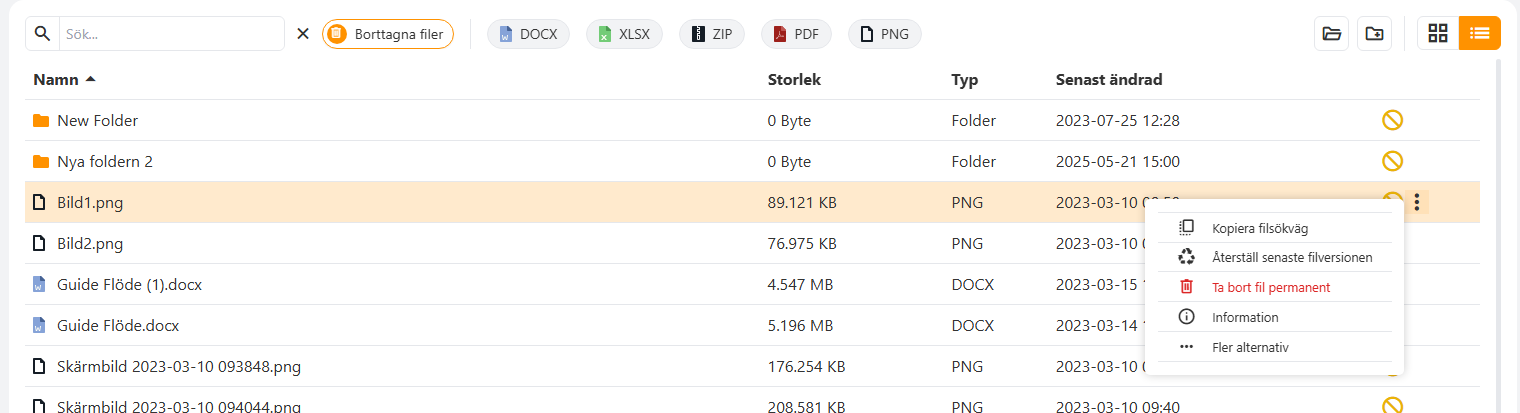Click the deleted status icon for Nya foldern 2
The width and height of the screenshot is (1520, 413).
point(1392,161)
